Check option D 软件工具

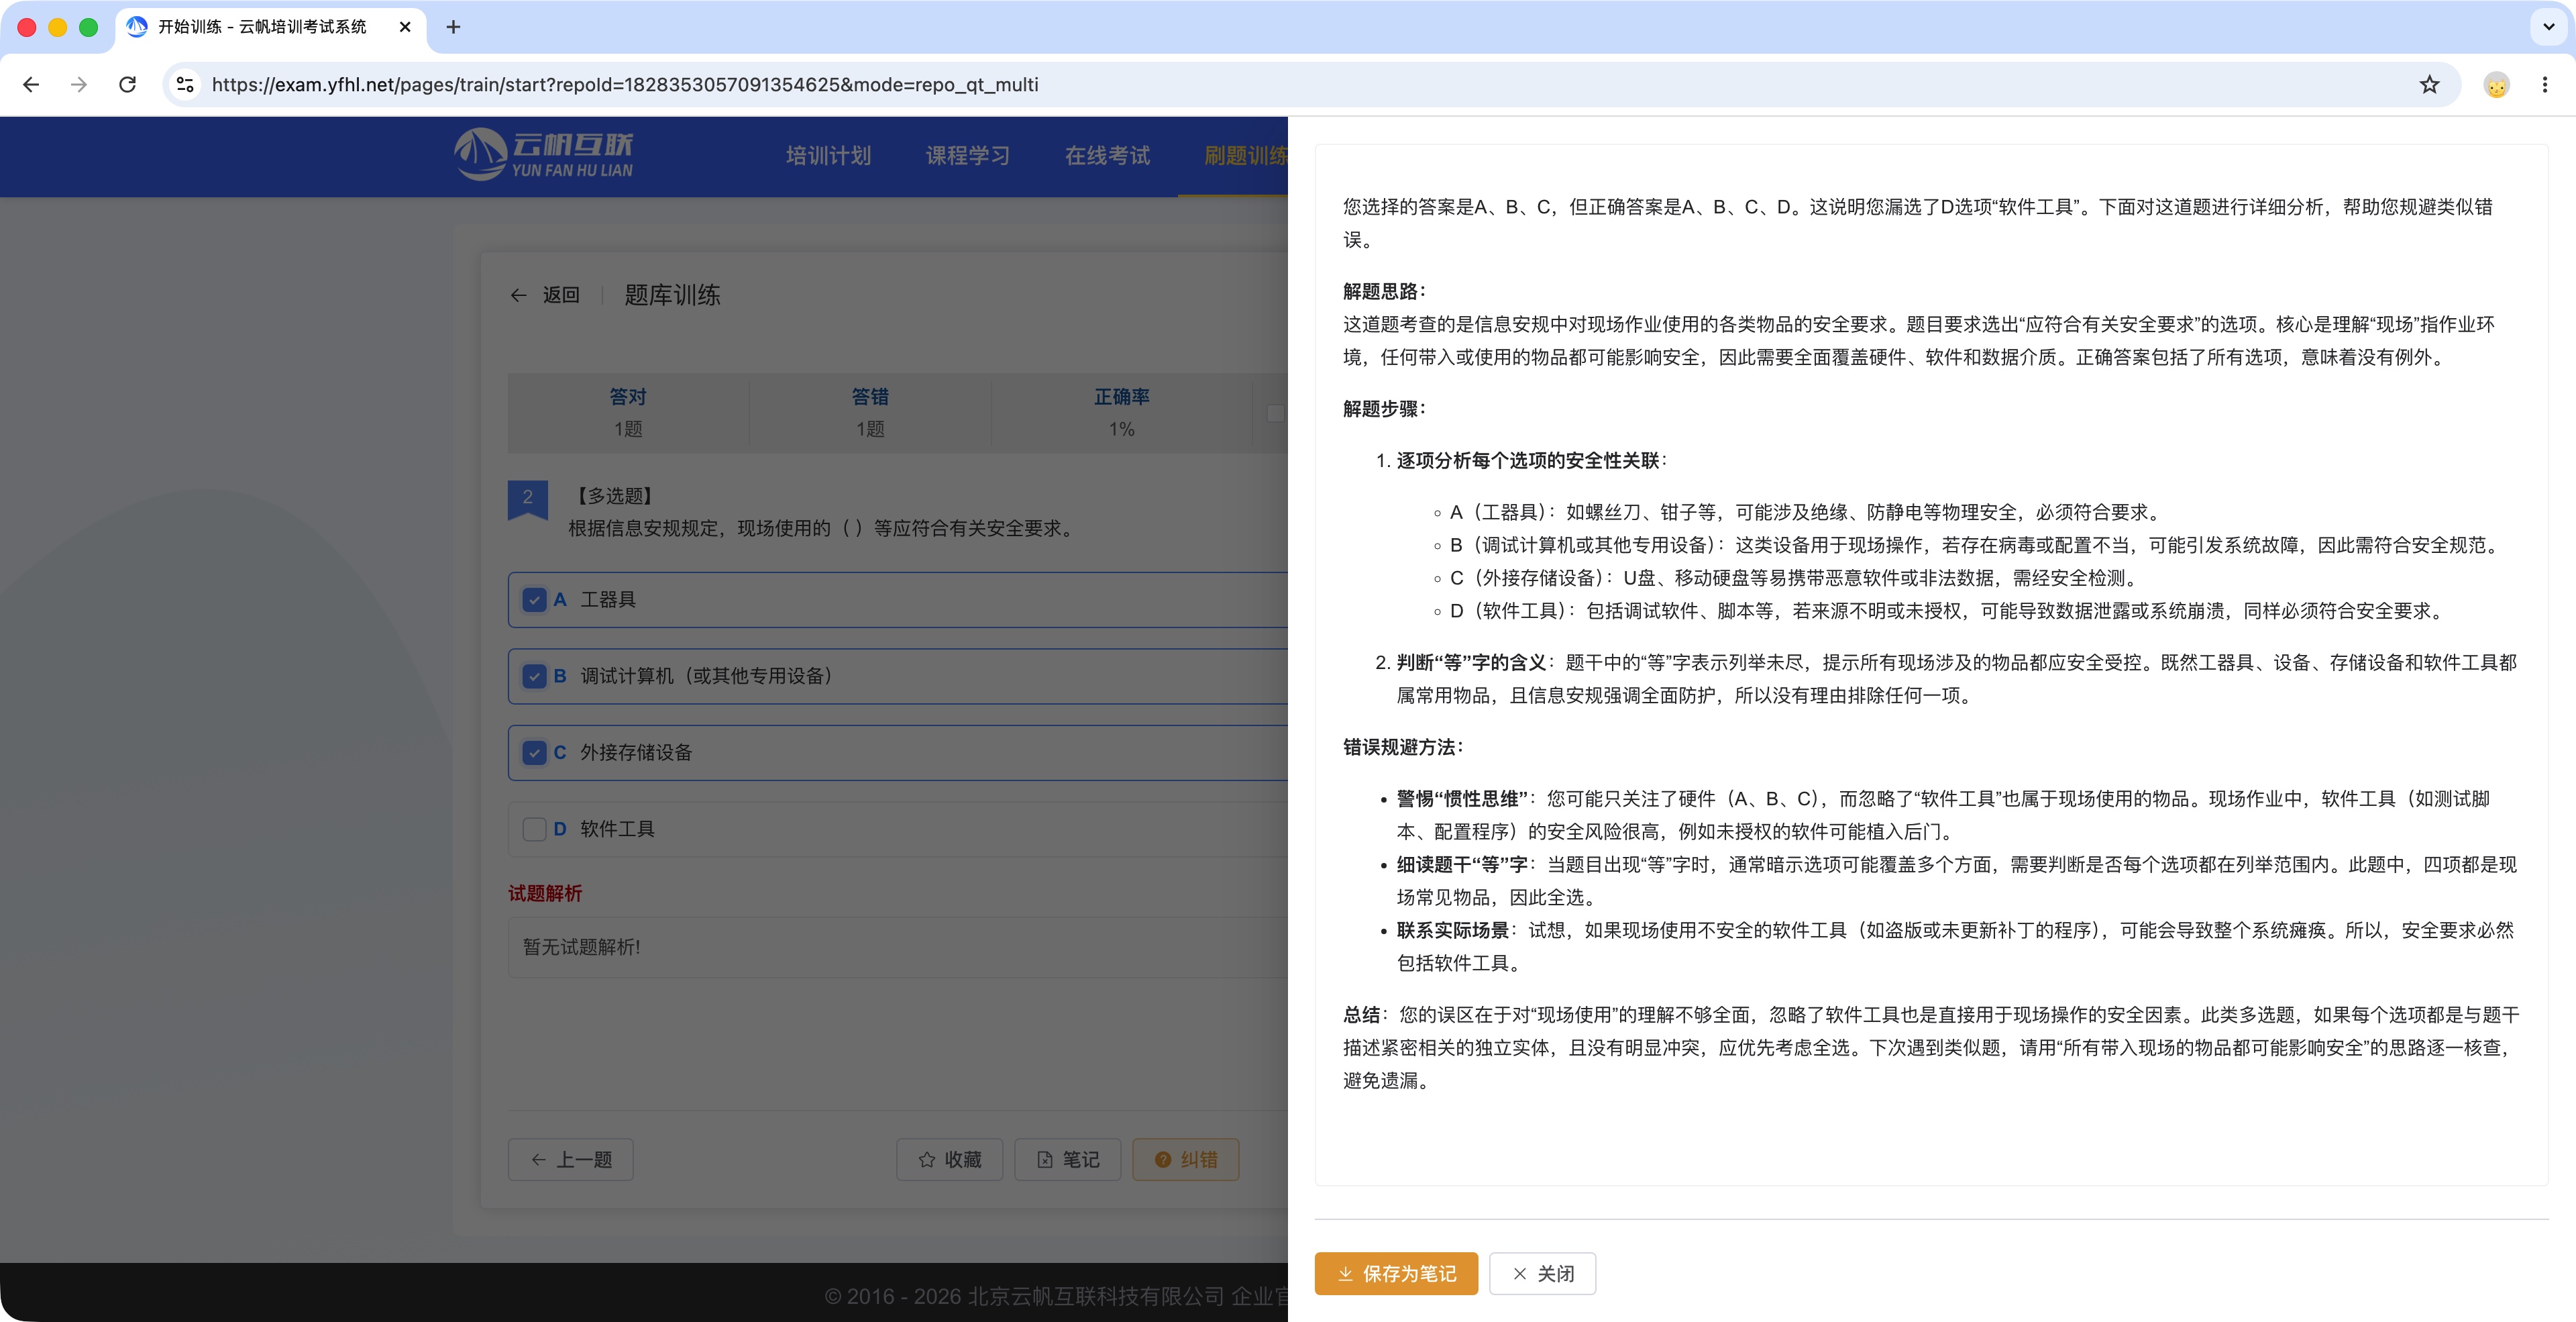click(x=534, y=829)
